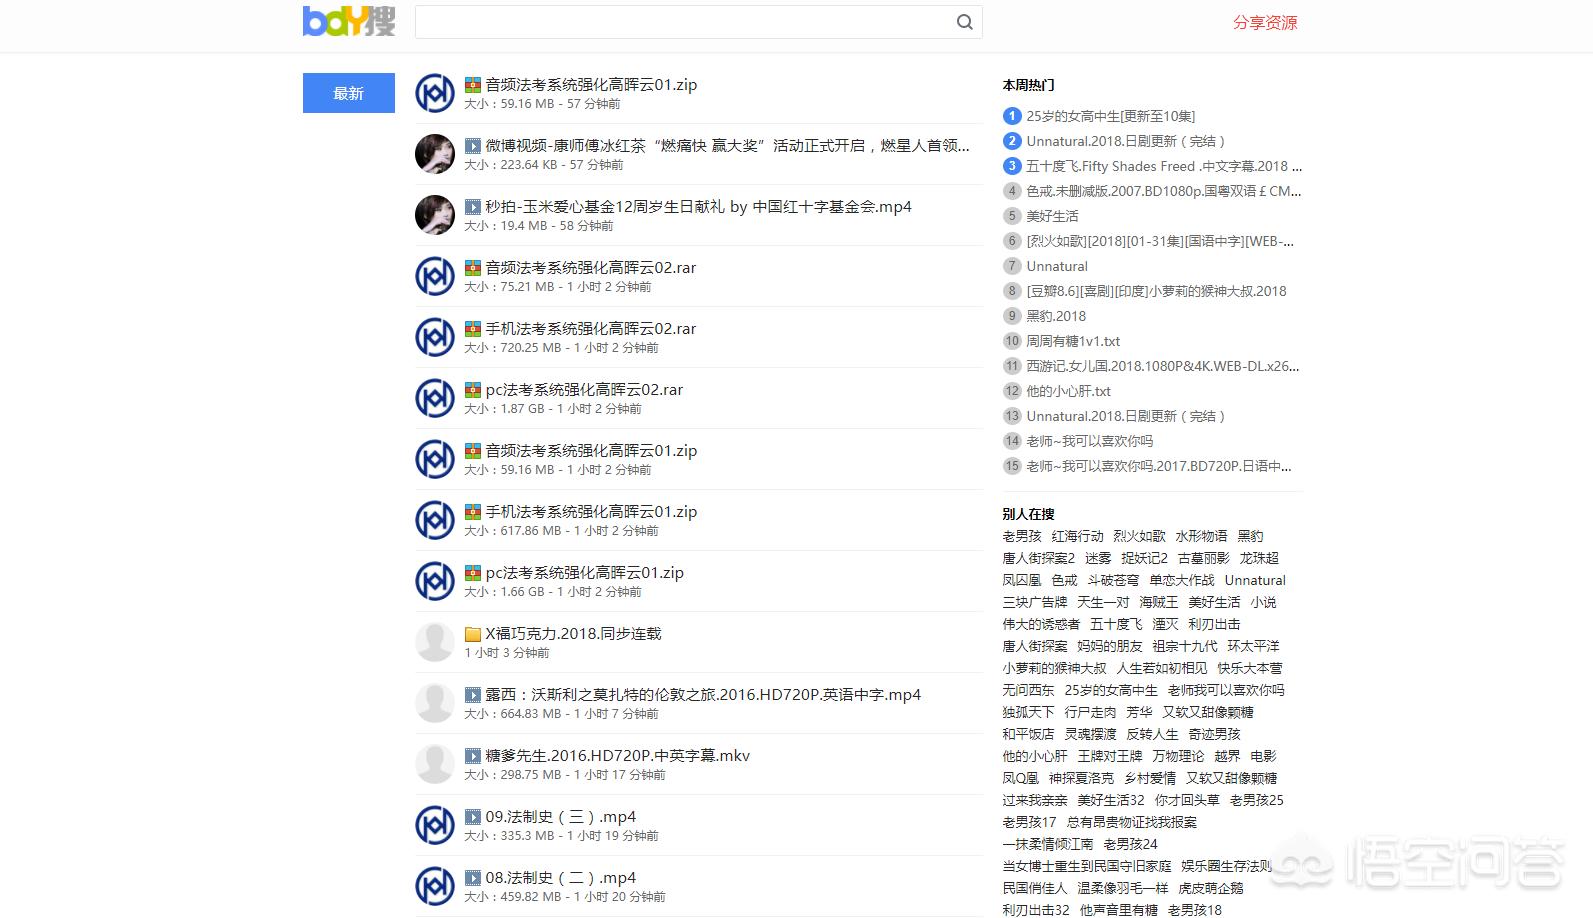Screen dimensions: 1593x918
Task: Select the 最新 tab
Action: 349,93
